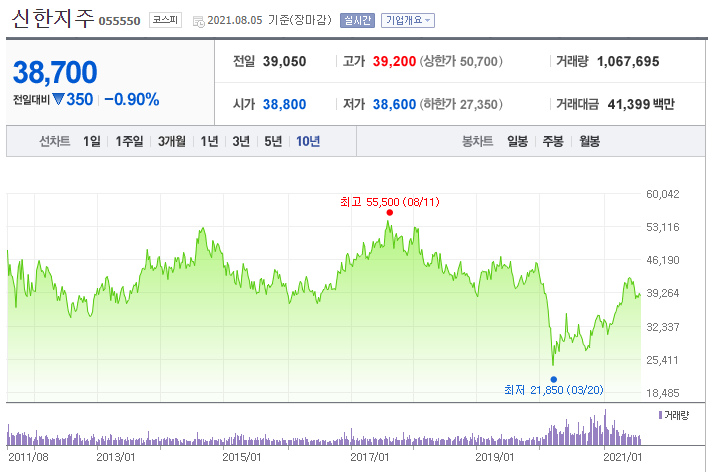Select the 1년 line chart tab

[209, 141]
